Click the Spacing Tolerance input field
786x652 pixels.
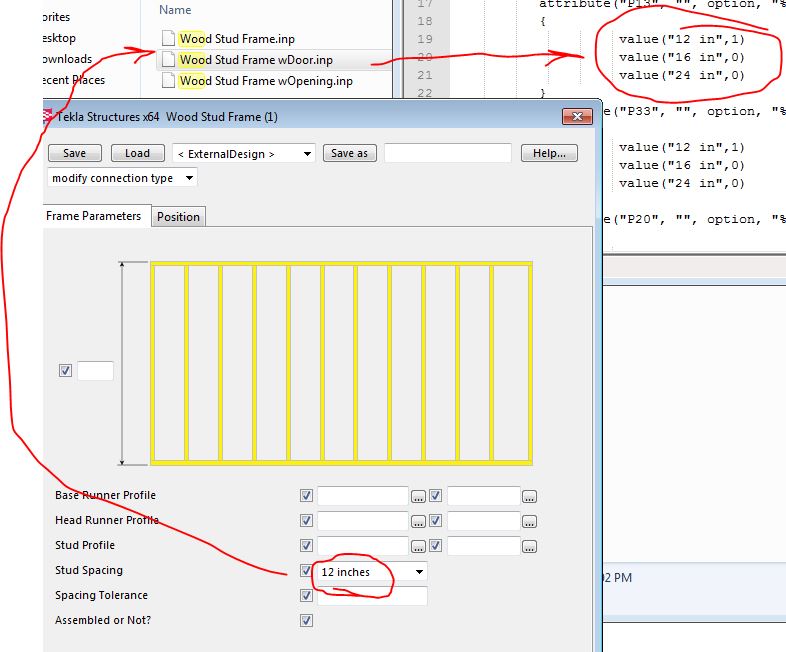pyautogui.click(x=371, y=596)
